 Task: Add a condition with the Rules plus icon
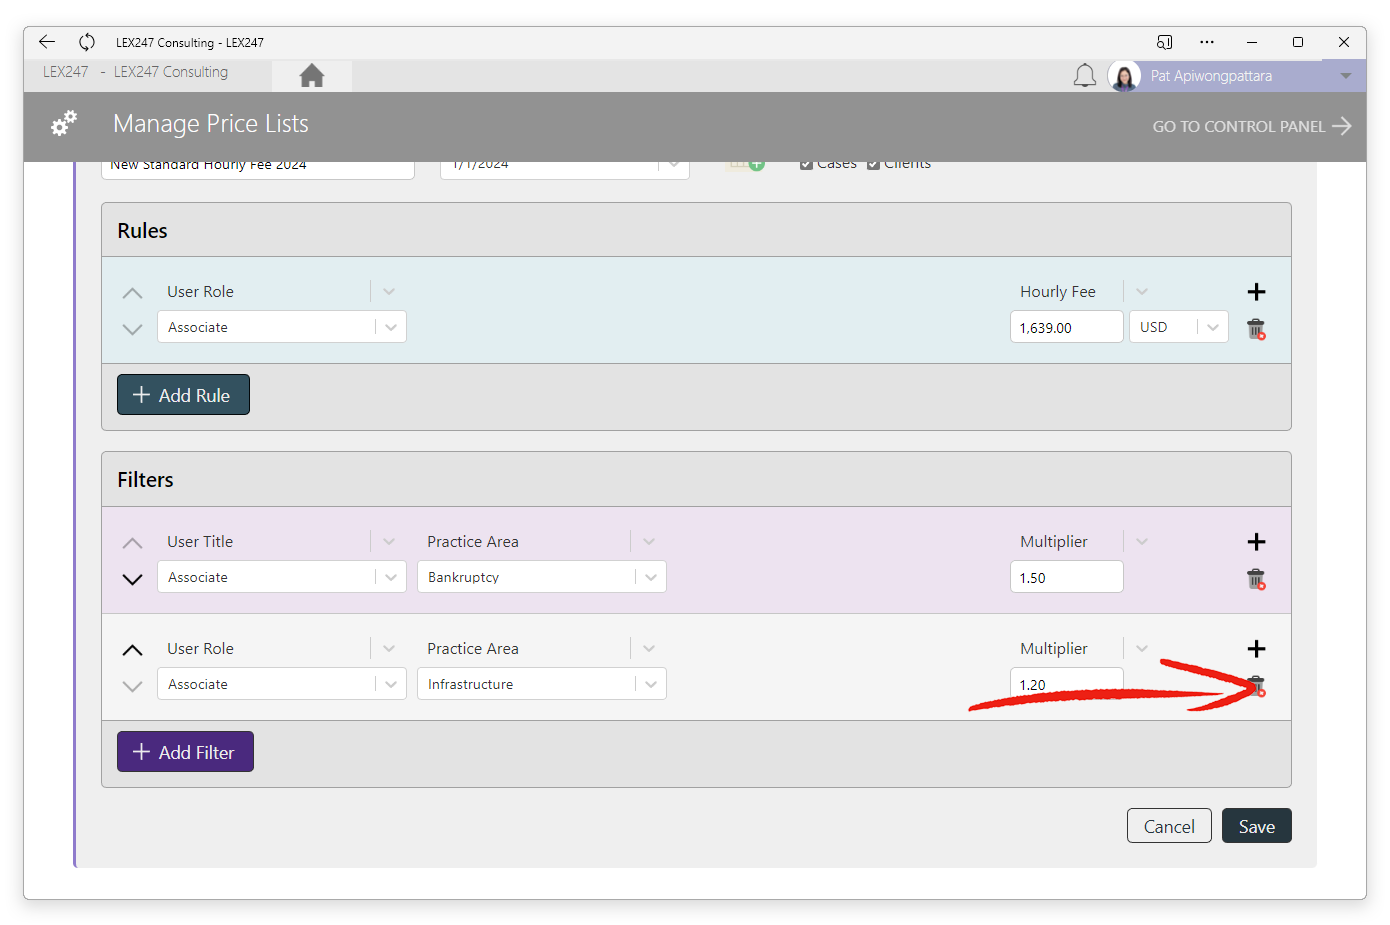coord(1257,291)
